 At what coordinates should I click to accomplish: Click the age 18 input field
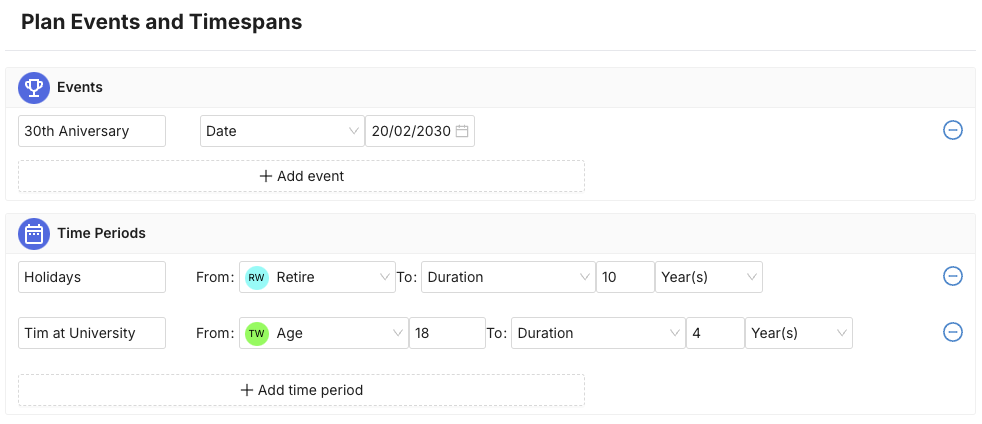[x=446, y=333]
